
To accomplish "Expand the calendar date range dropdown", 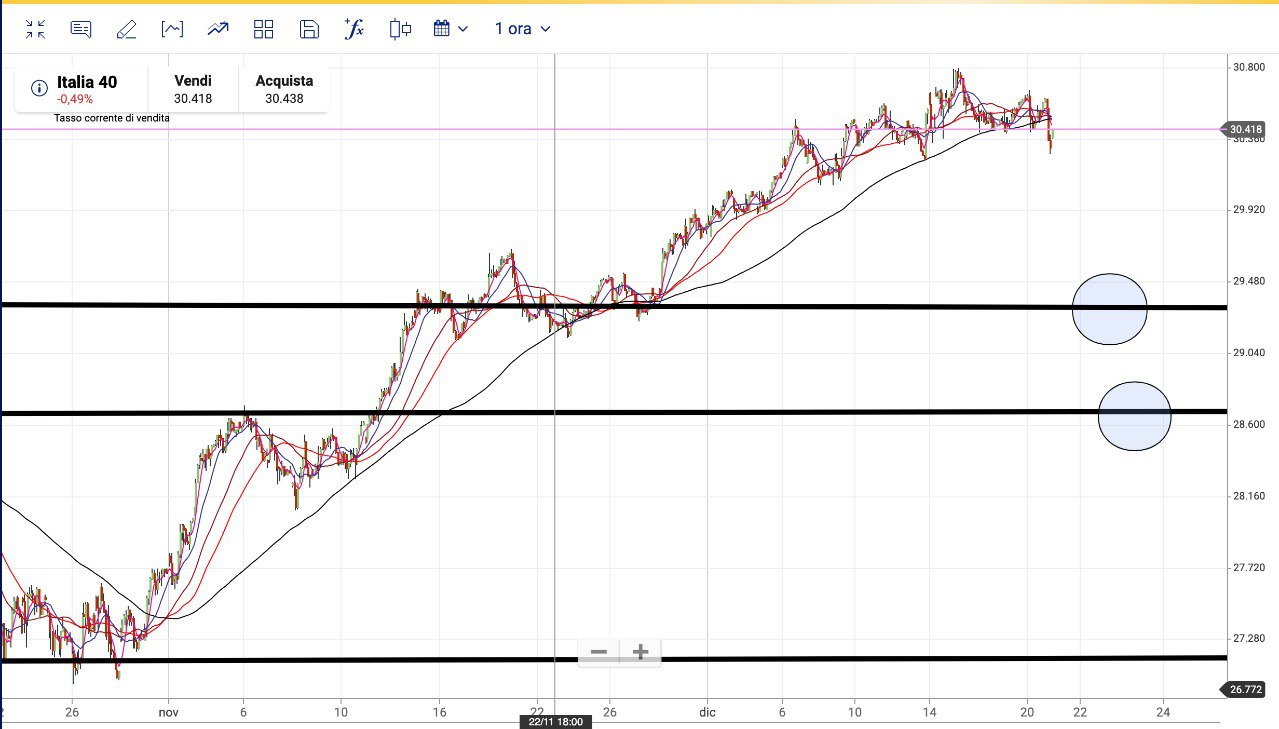I will pos(451,29).
